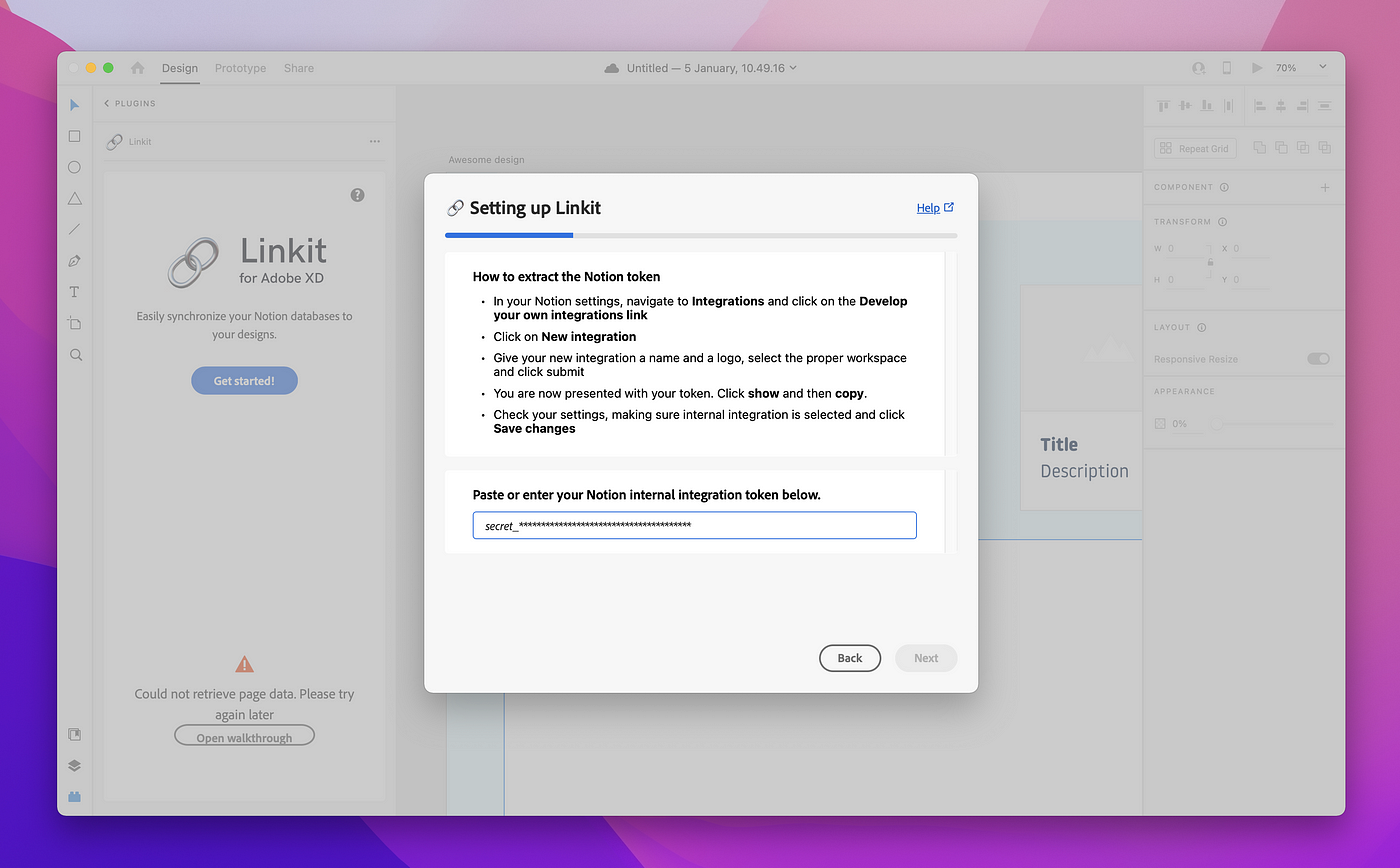Image resolution: width=1400 pixels, height=868 pixels.
Task: Click the Y position field in Transform
Action: click(1252, 280)
